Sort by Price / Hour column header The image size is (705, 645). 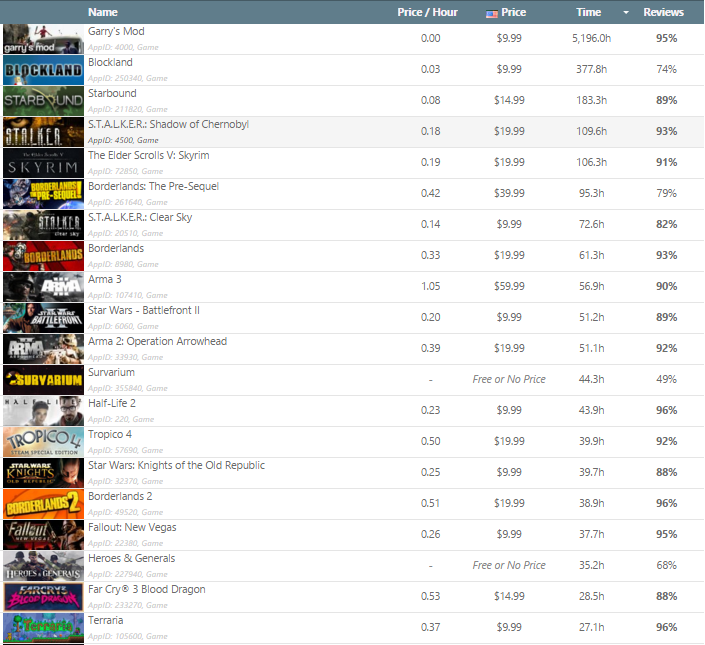click(427, 12)
